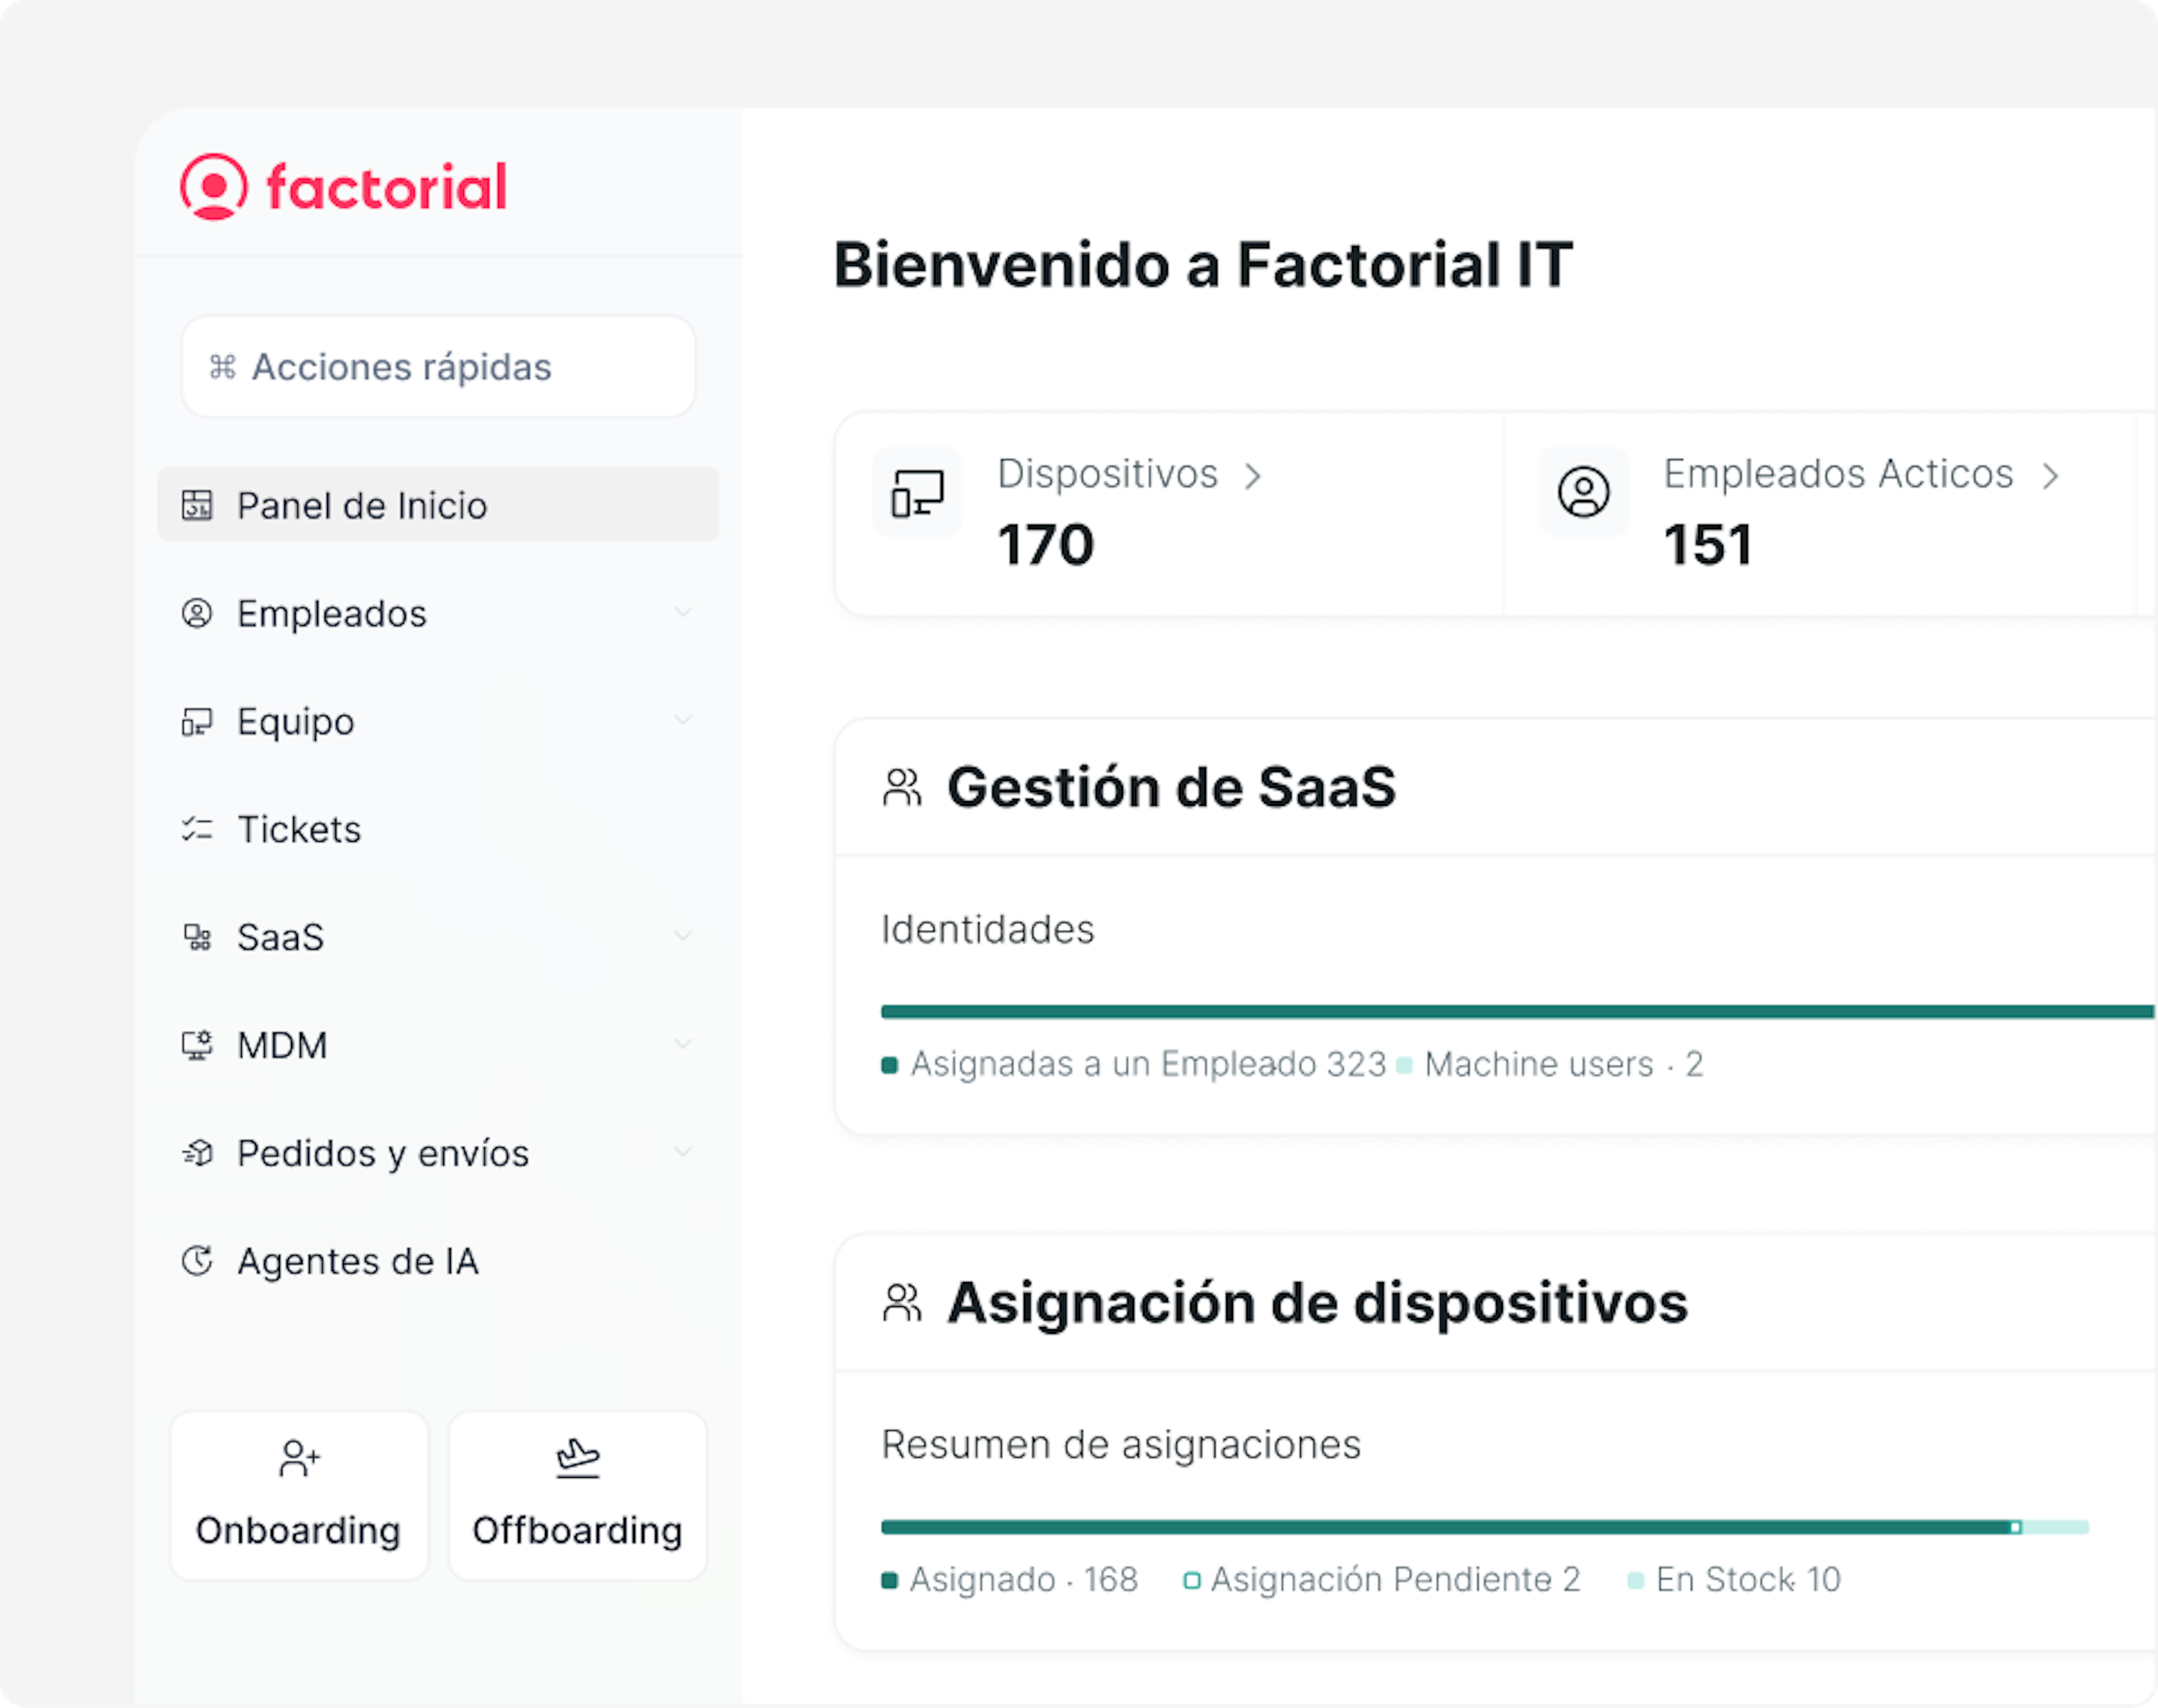The image size is (2158, 1708).
Task: Click the Offboarding plane icon
Action: coord(577,1458)
